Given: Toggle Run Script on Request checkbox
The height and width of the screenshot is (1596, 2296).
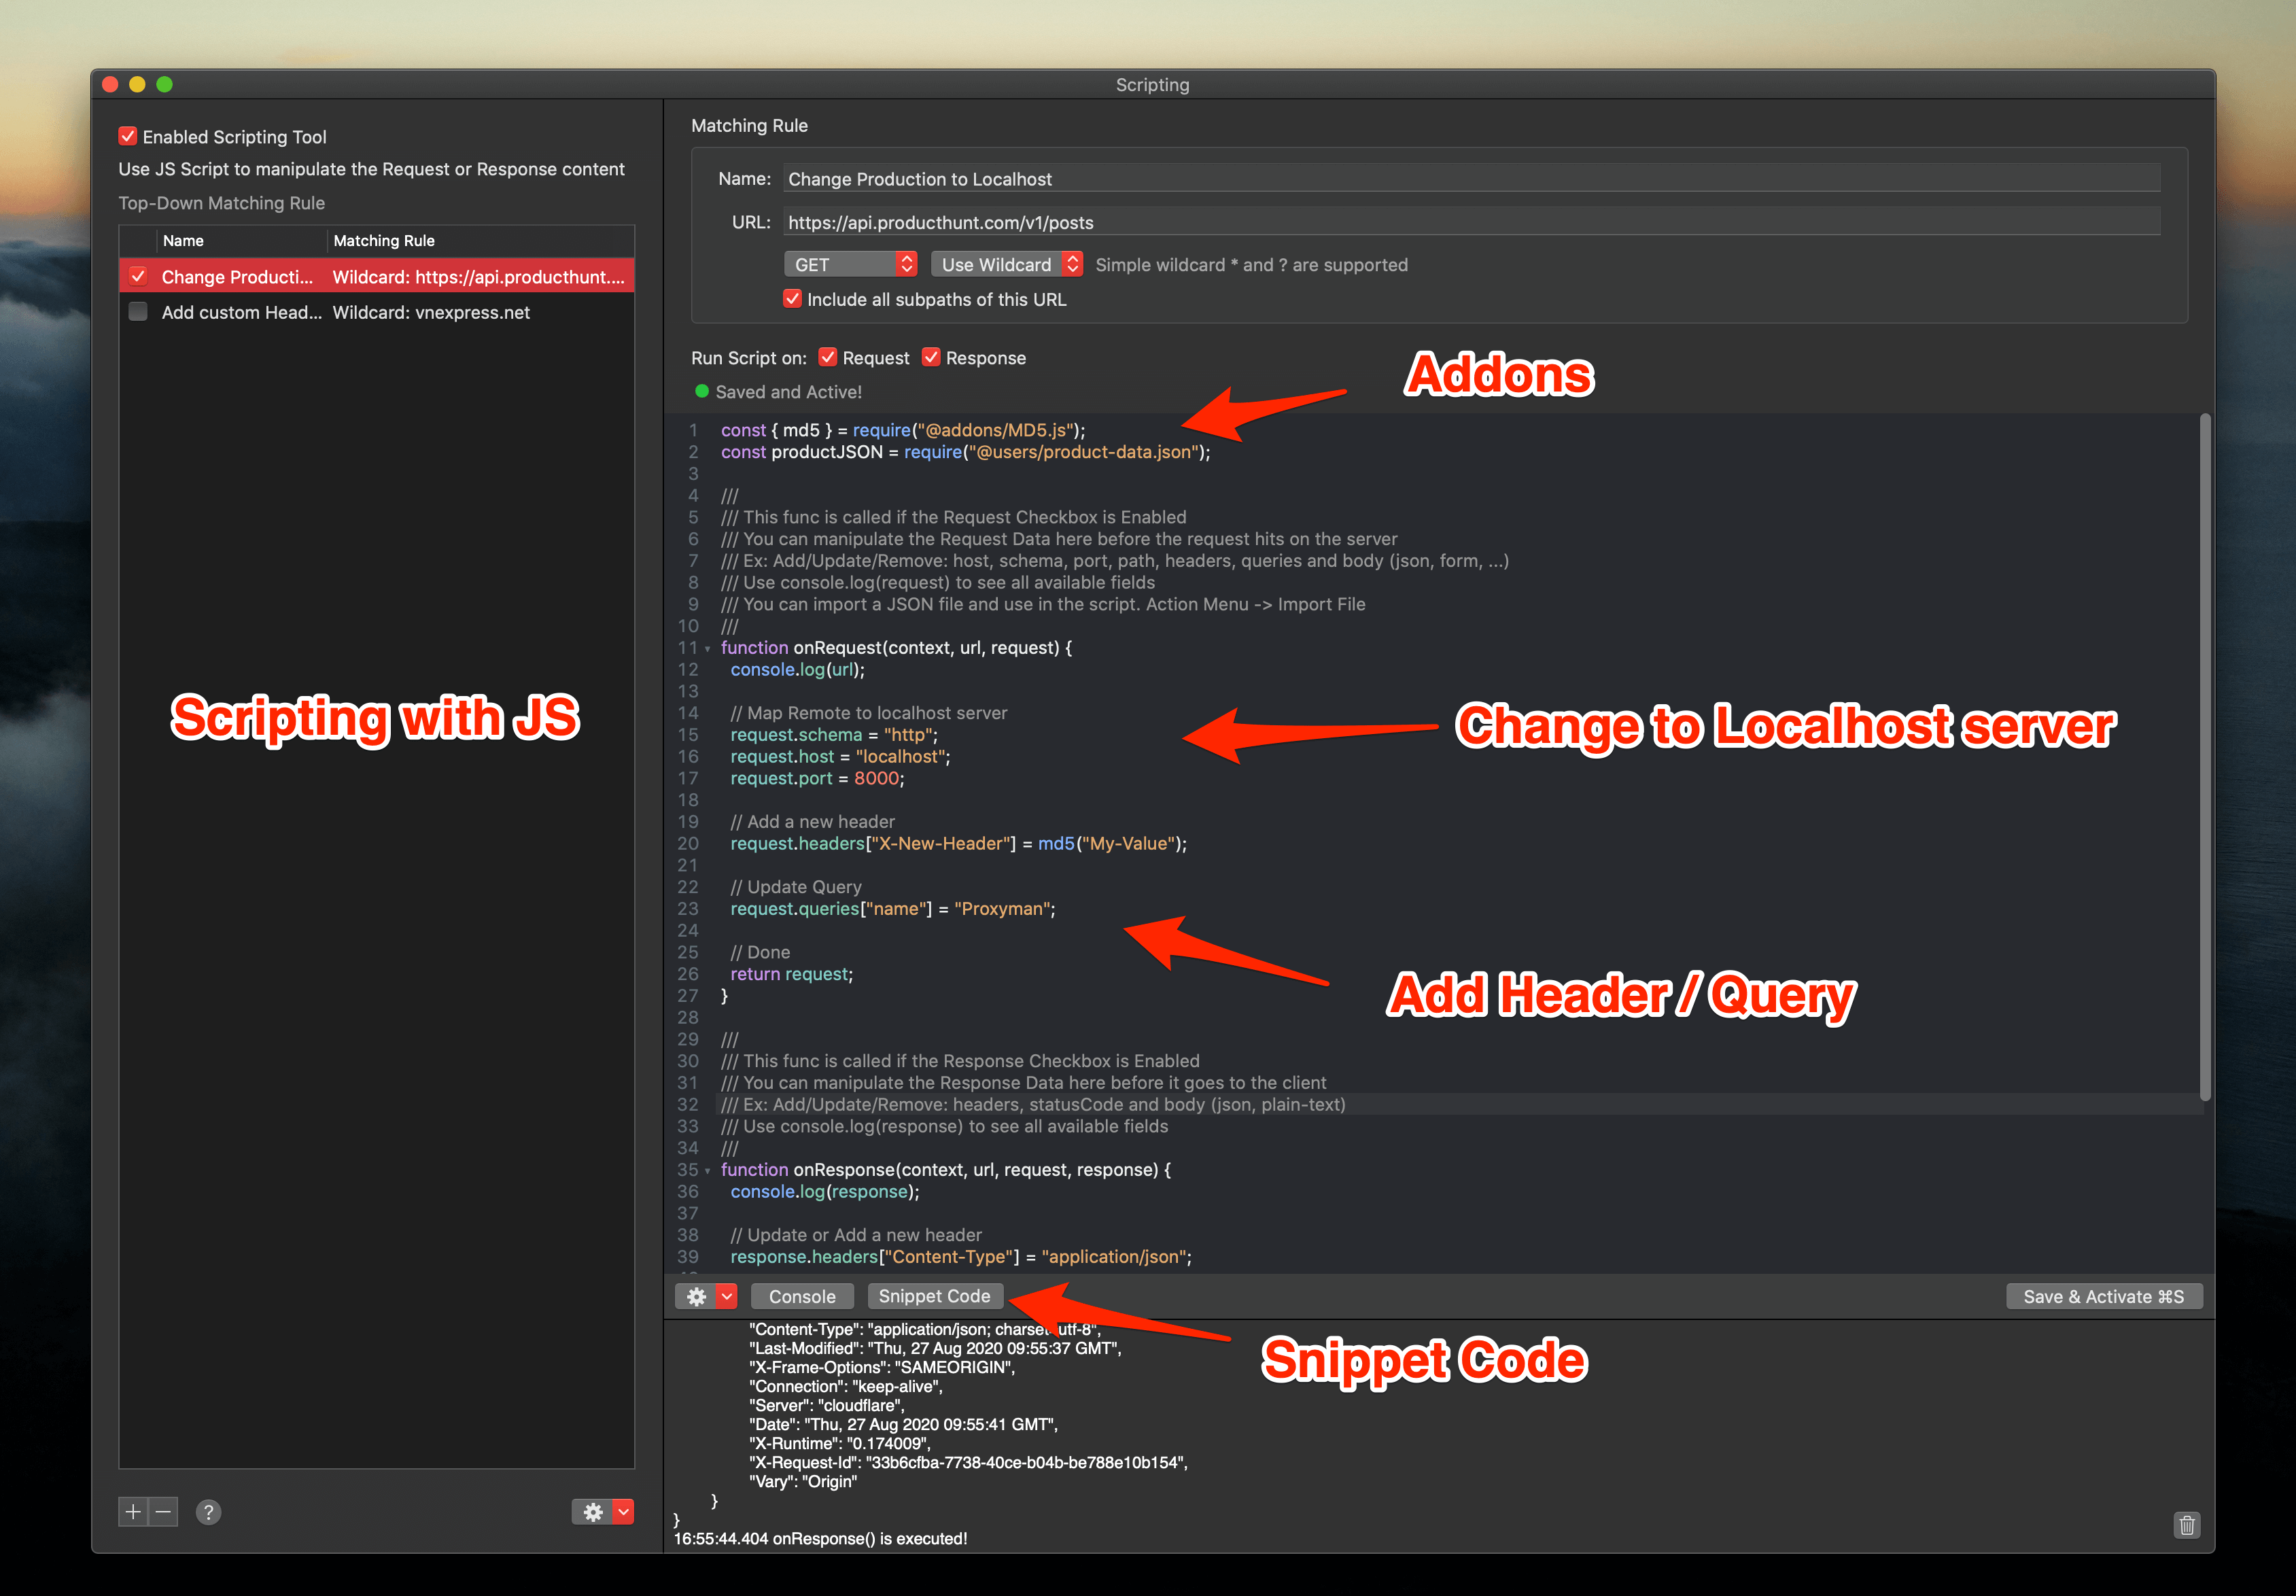Looking at the screenshot, I should coord(828,357).
